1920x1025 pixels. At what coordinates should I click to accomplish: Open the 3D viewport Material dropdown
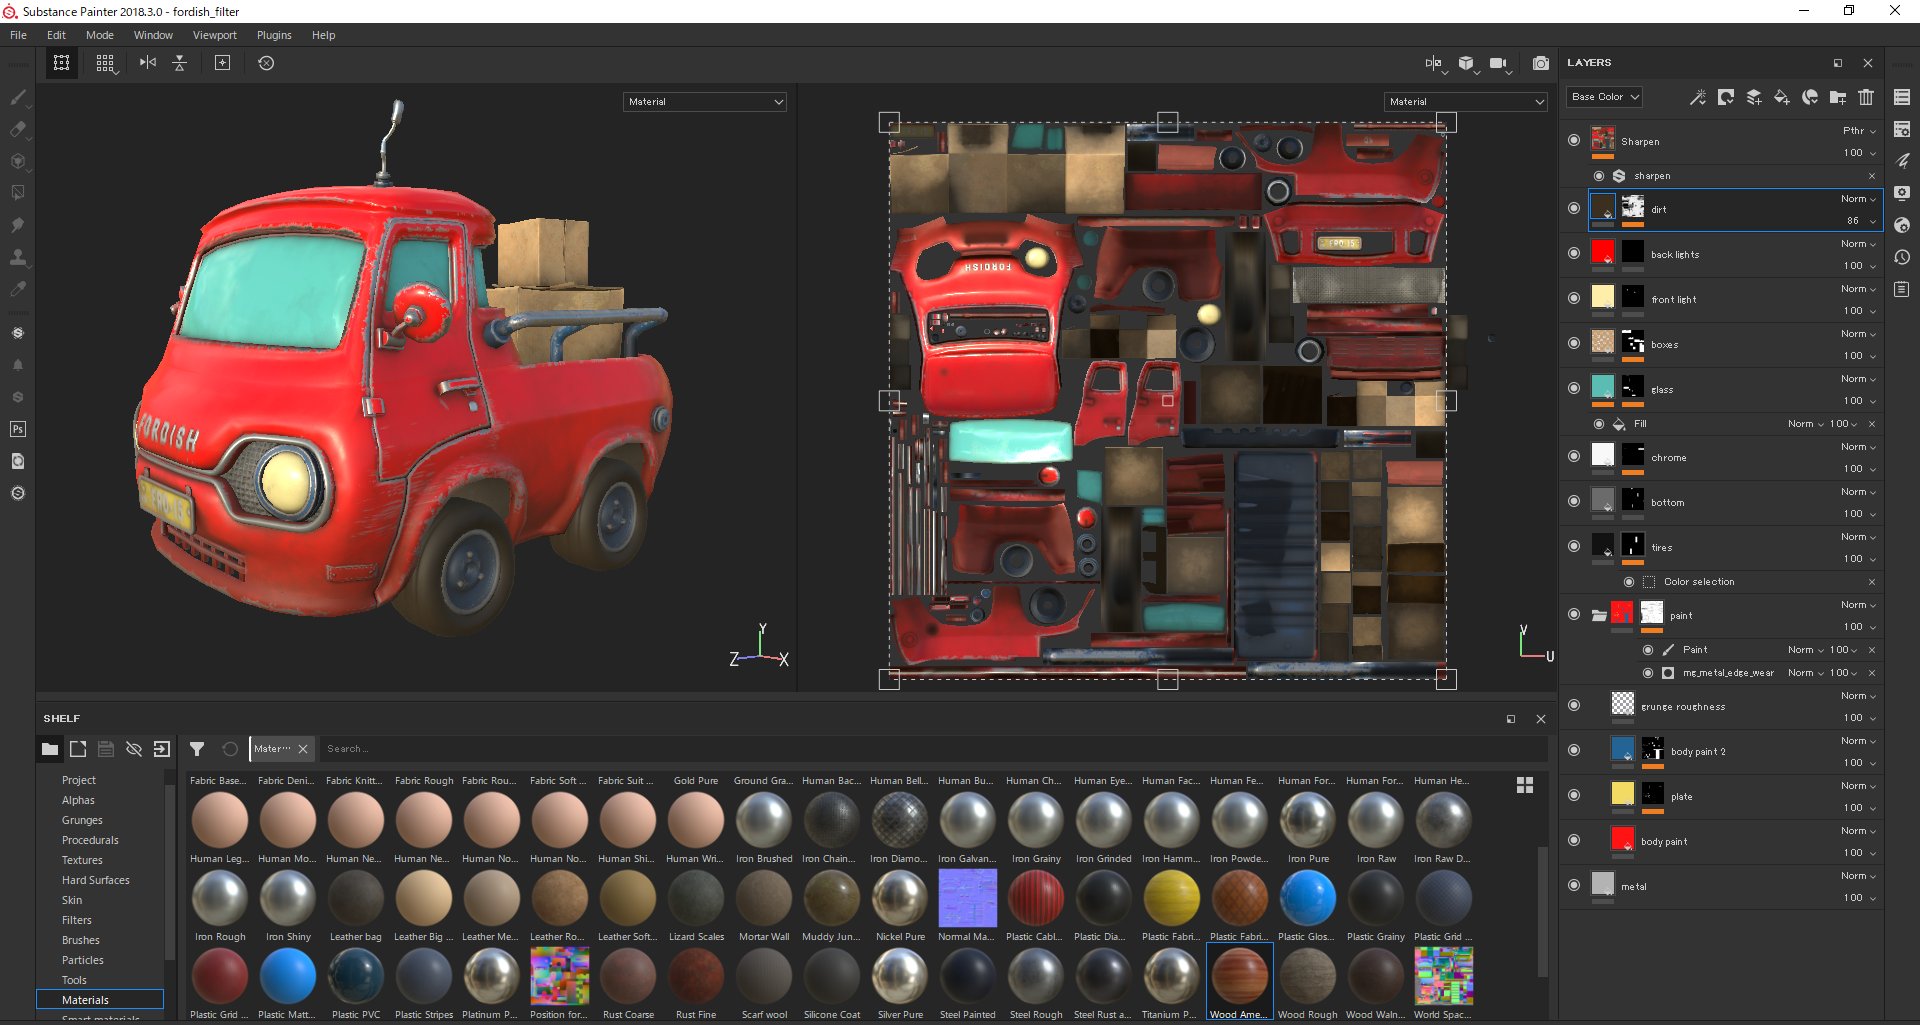tap(705, 102)
